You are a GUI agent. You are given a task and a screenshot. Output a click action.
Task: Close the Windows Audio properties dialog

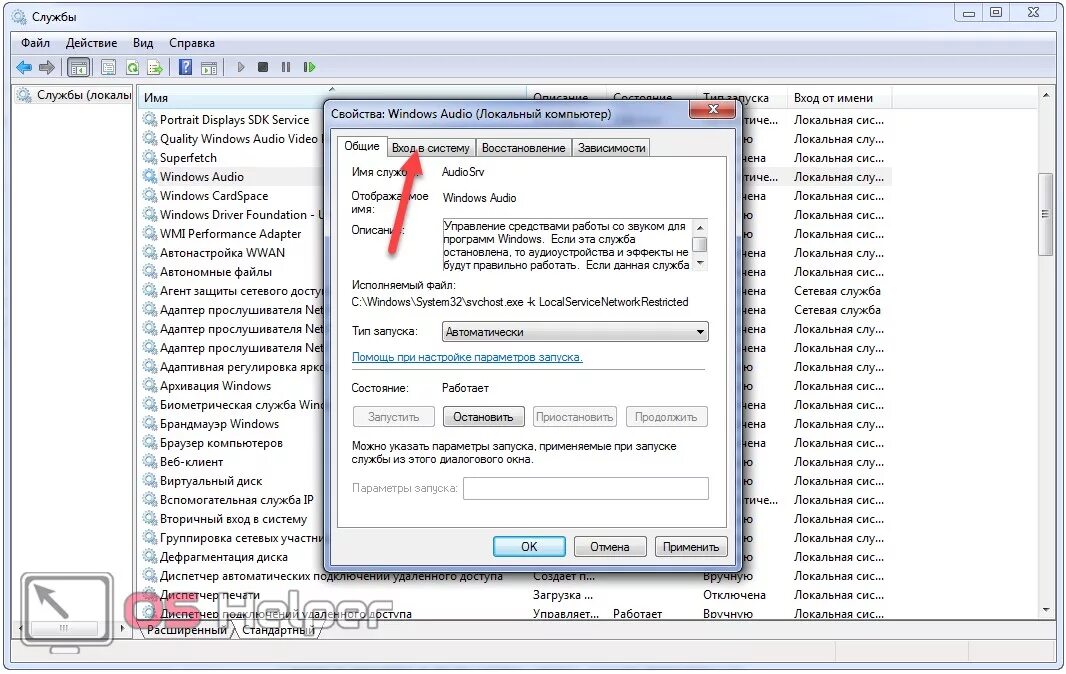(712, 109)
